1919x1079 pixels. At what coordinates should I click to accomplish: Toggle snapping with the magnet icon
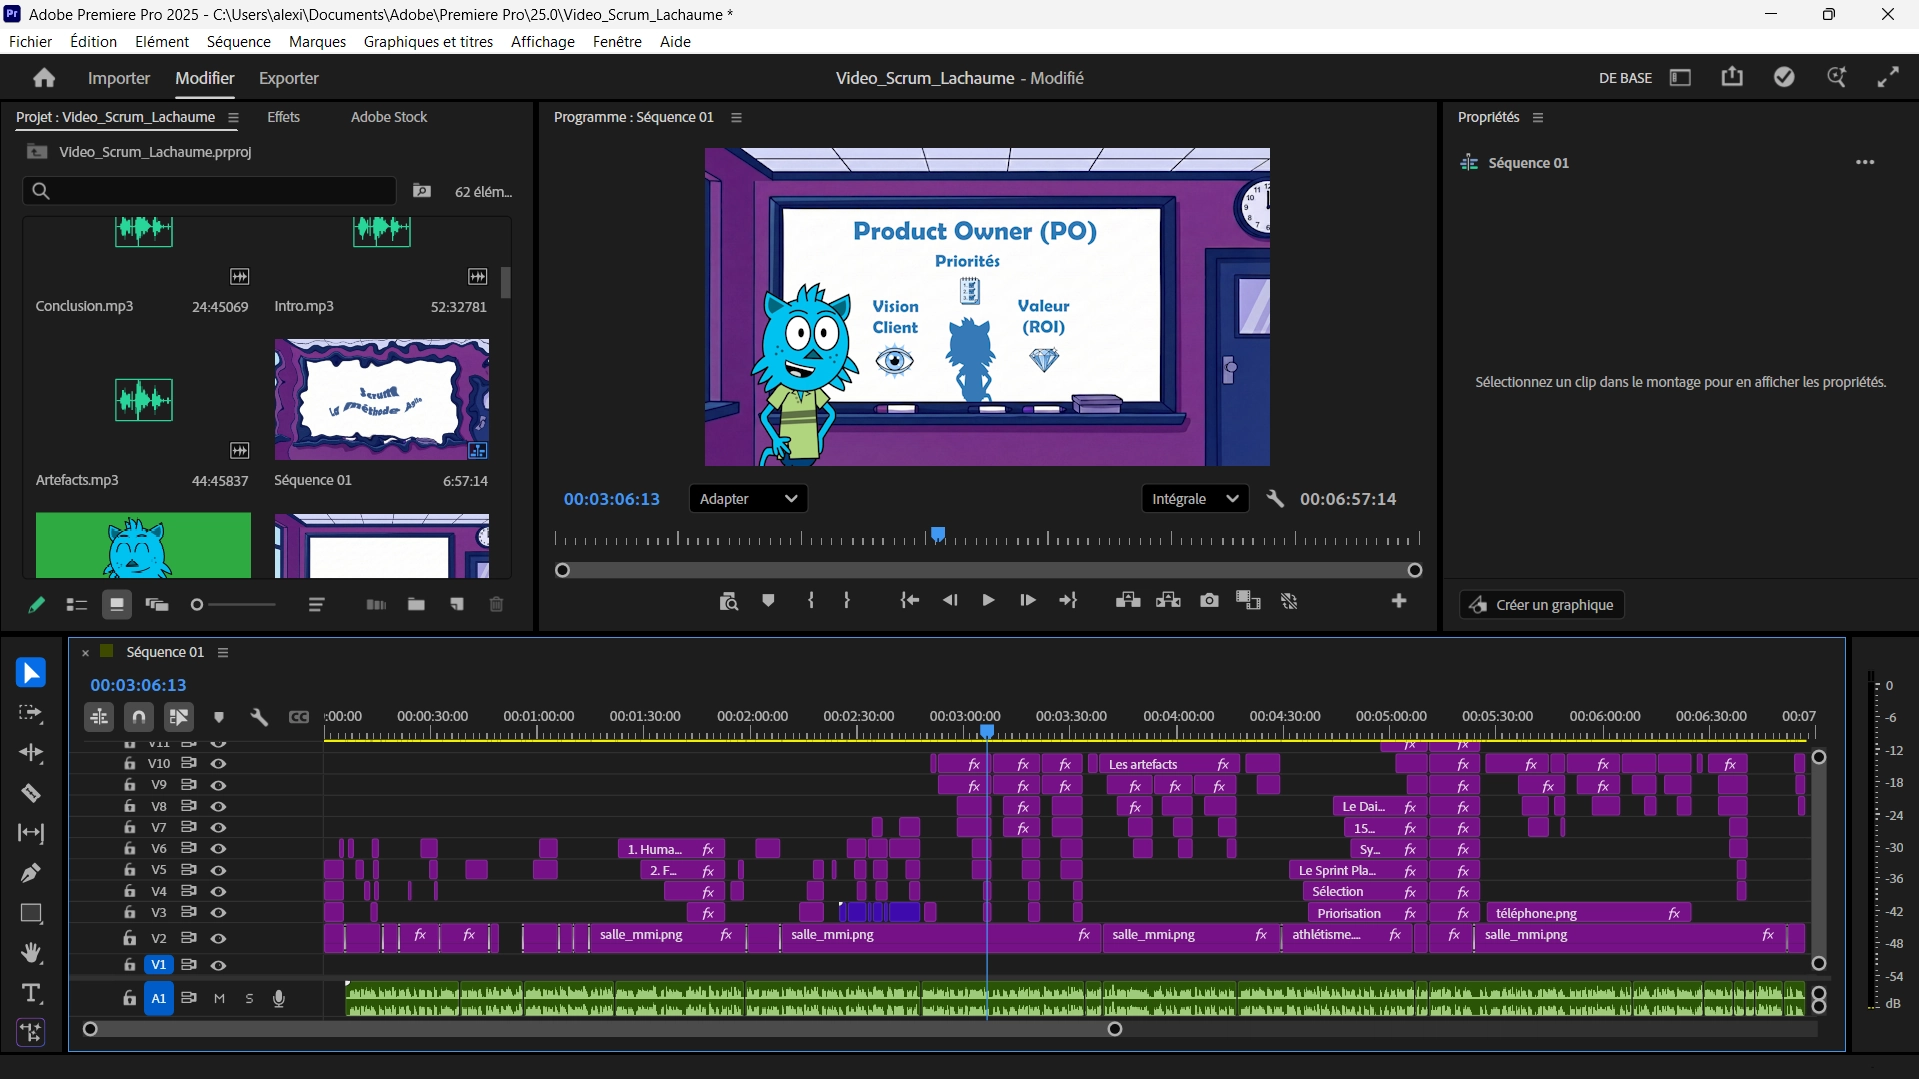(138, 717)
